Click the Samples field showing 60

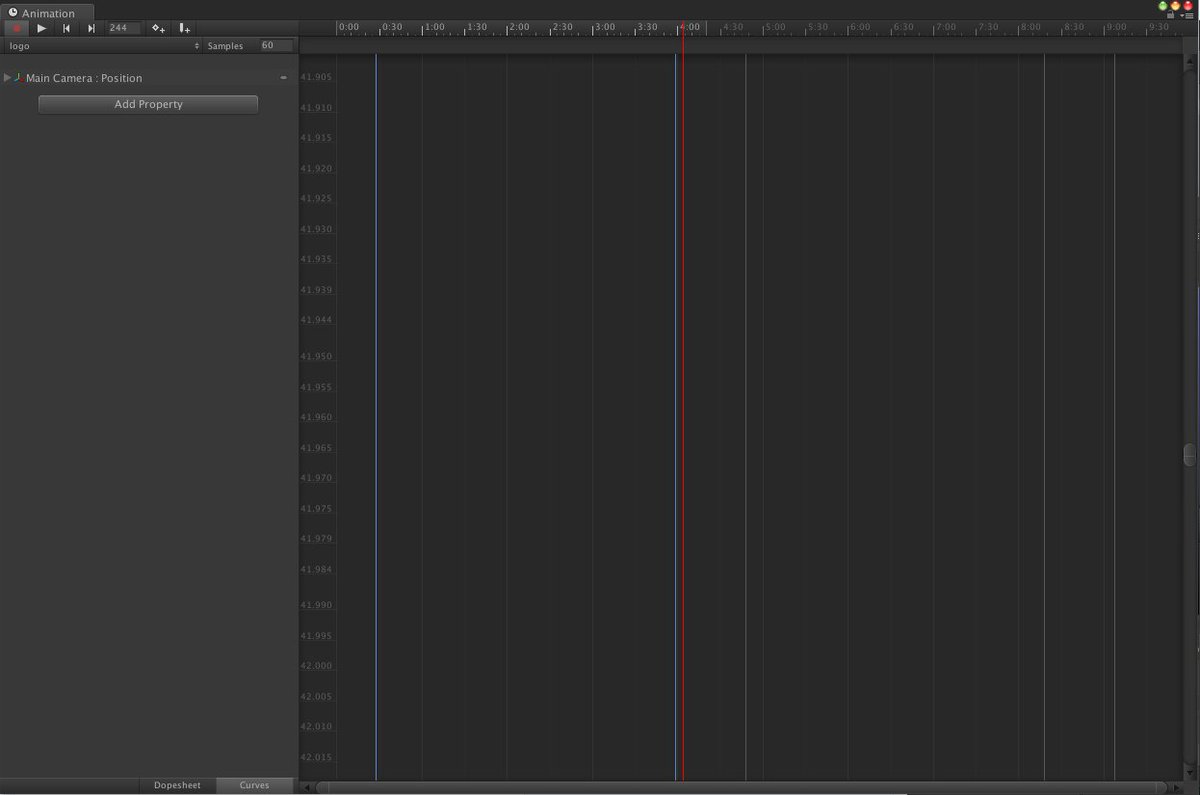[x=276, y=45]
